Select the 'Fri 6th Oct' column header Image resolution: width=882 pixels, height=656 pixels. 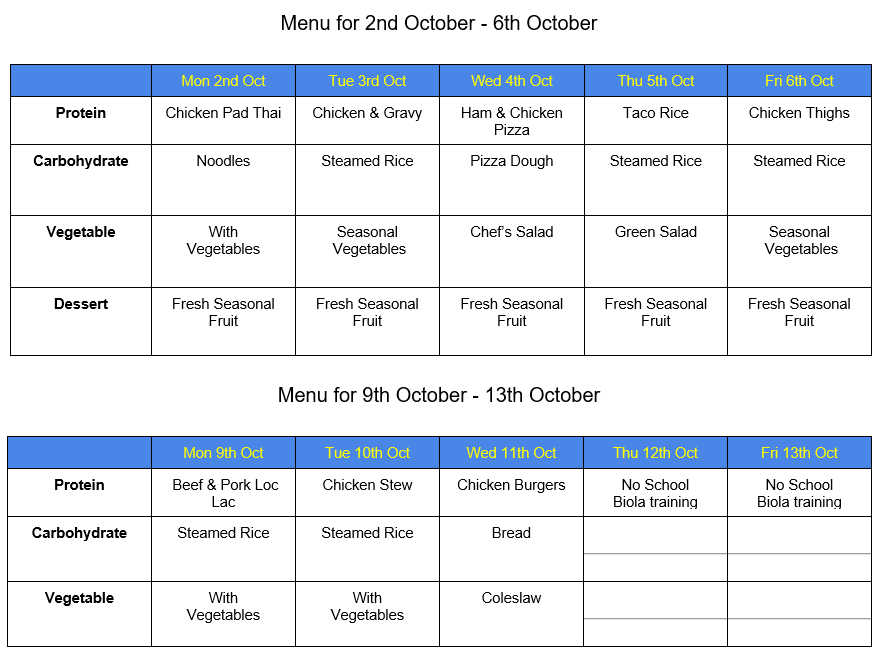click(799, 81)
